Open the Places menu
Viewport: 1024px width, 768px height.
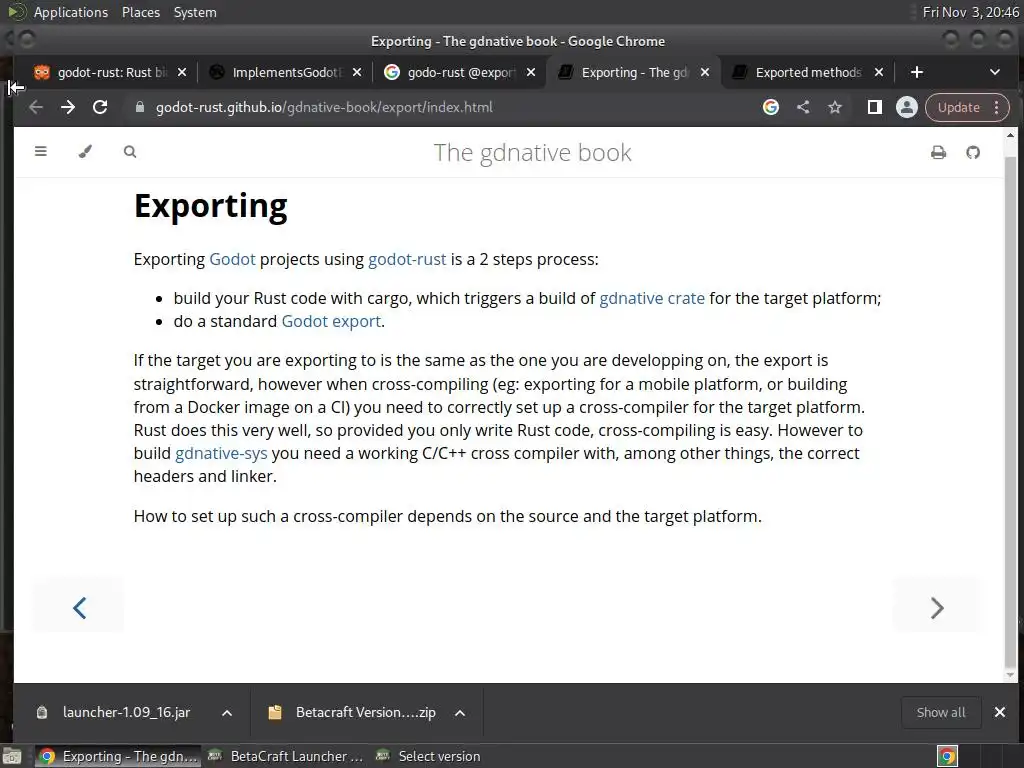coord(140,12)
